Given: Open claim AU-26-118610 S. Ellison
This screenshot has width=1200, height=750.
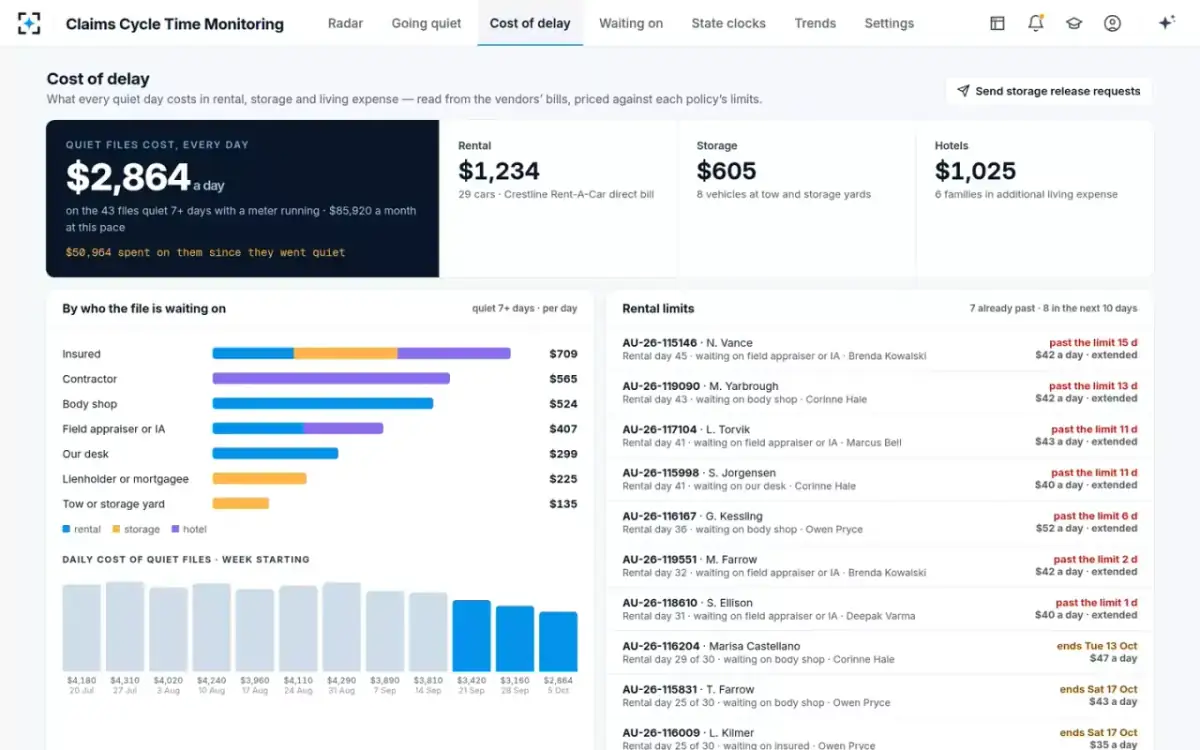Looking at the screenshot, I should click(880, 609).
